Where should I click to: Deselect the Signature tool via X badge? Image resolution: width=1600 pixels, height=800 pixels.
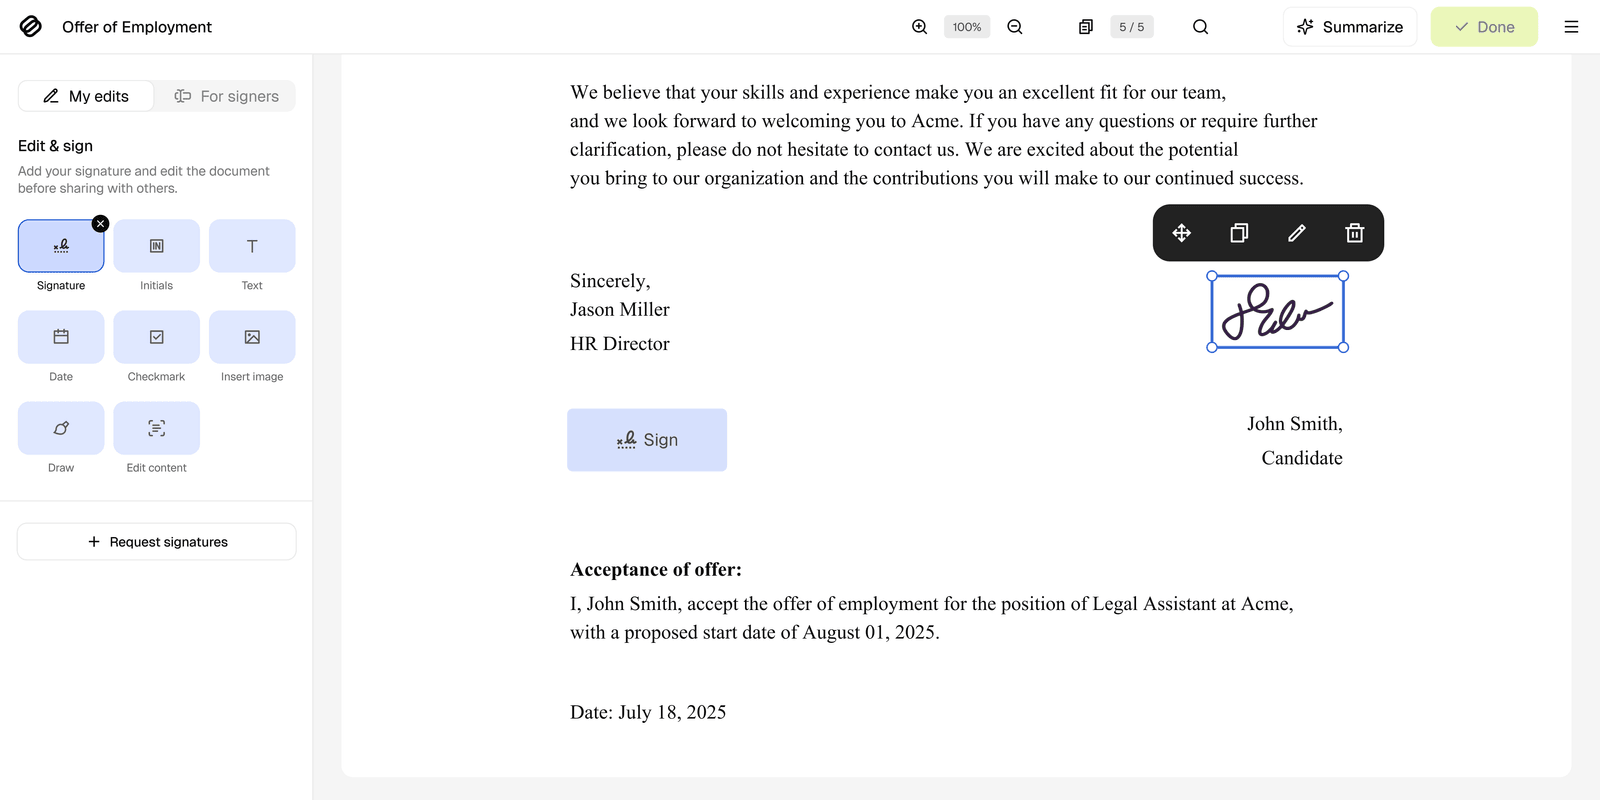coord(100,224)
